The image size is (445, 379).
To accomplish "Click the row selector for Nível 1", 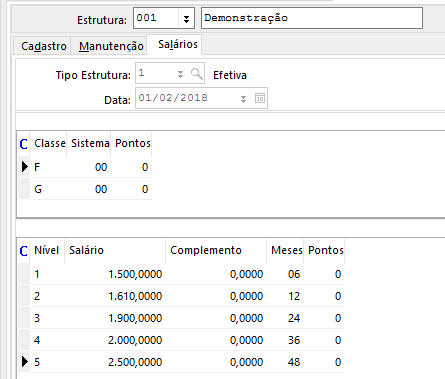I will 24,274.
